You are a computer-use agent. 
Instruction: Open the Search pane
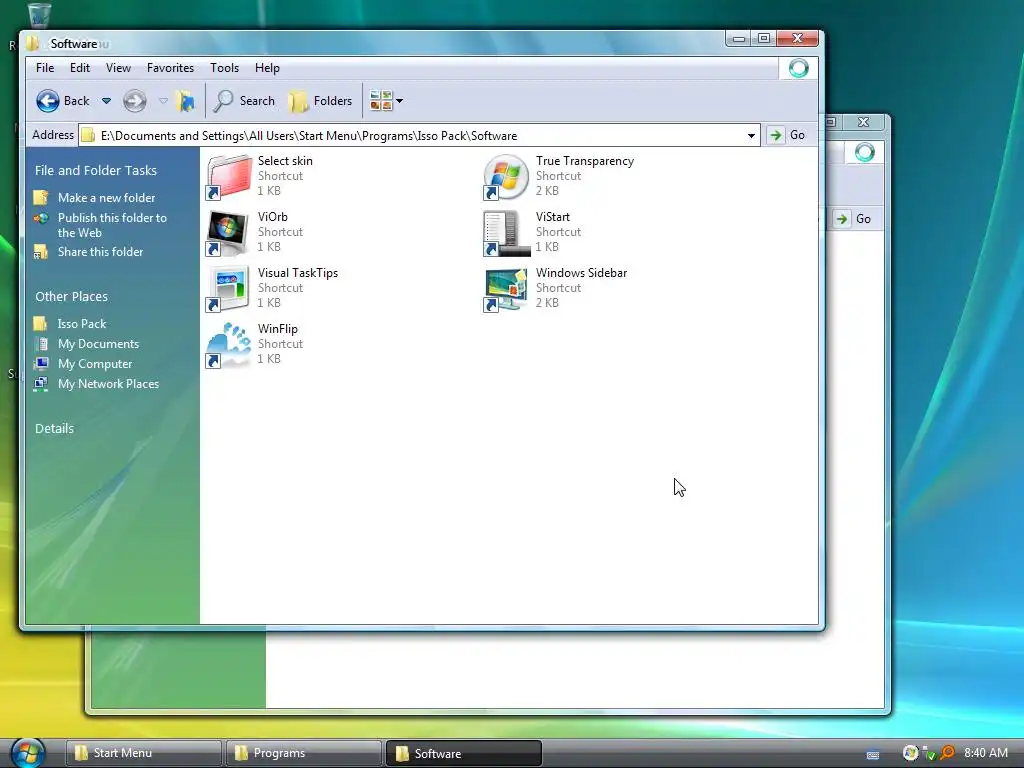coord(244,101)
